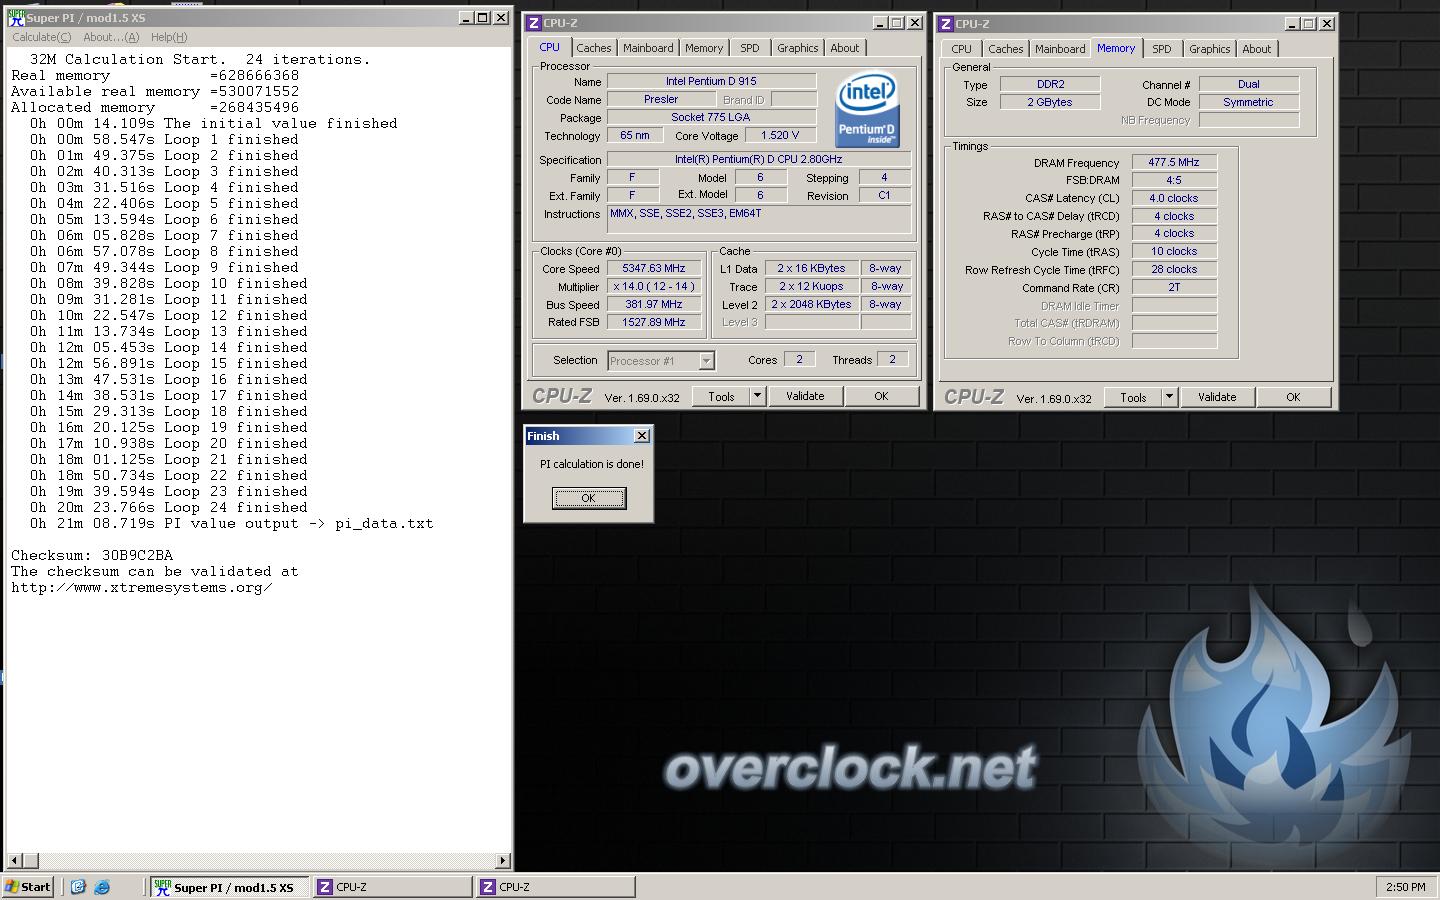Switch to Memory tab in left CPU-Z window
Image resolution: width=1440 pixels, height=900 pixels.
pos(704,48)
